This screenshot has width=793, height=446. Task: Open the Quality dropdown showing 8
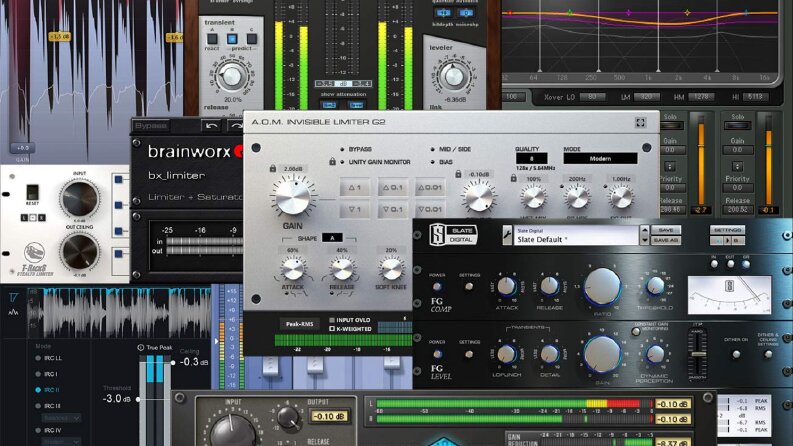tap(531, 159)
